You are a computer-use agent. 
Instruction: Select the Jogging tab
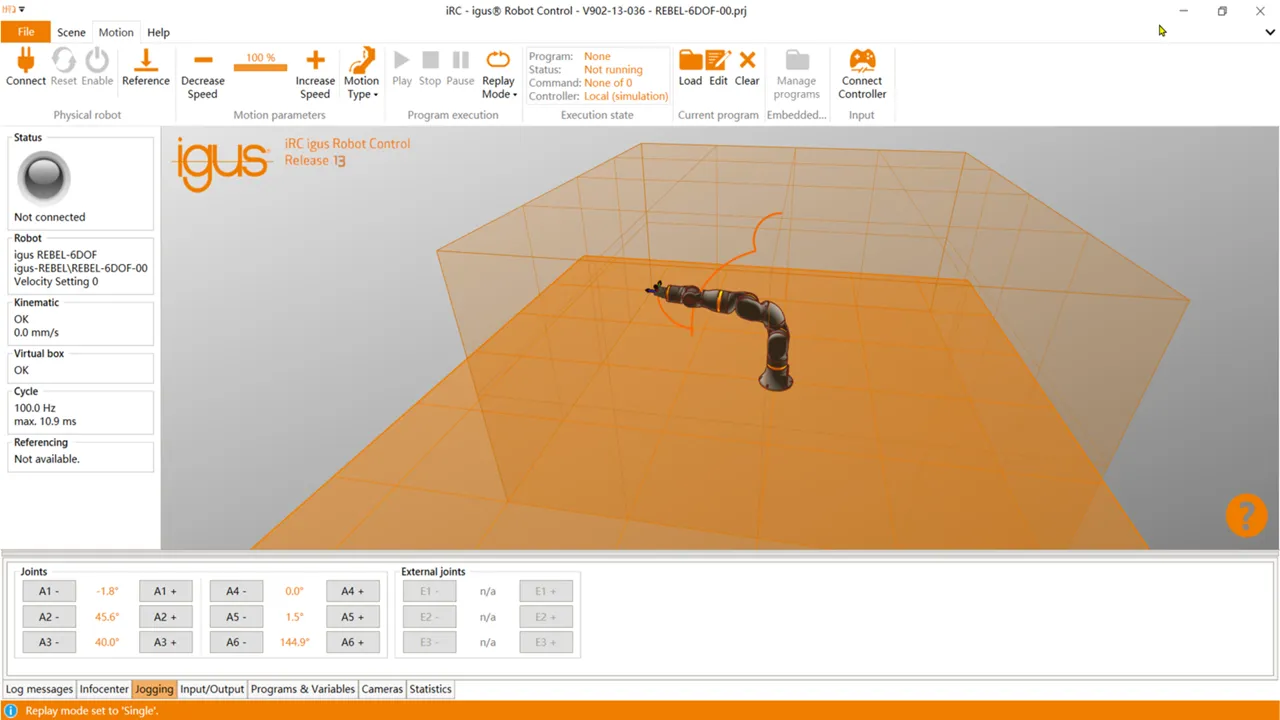coord(154,689)
